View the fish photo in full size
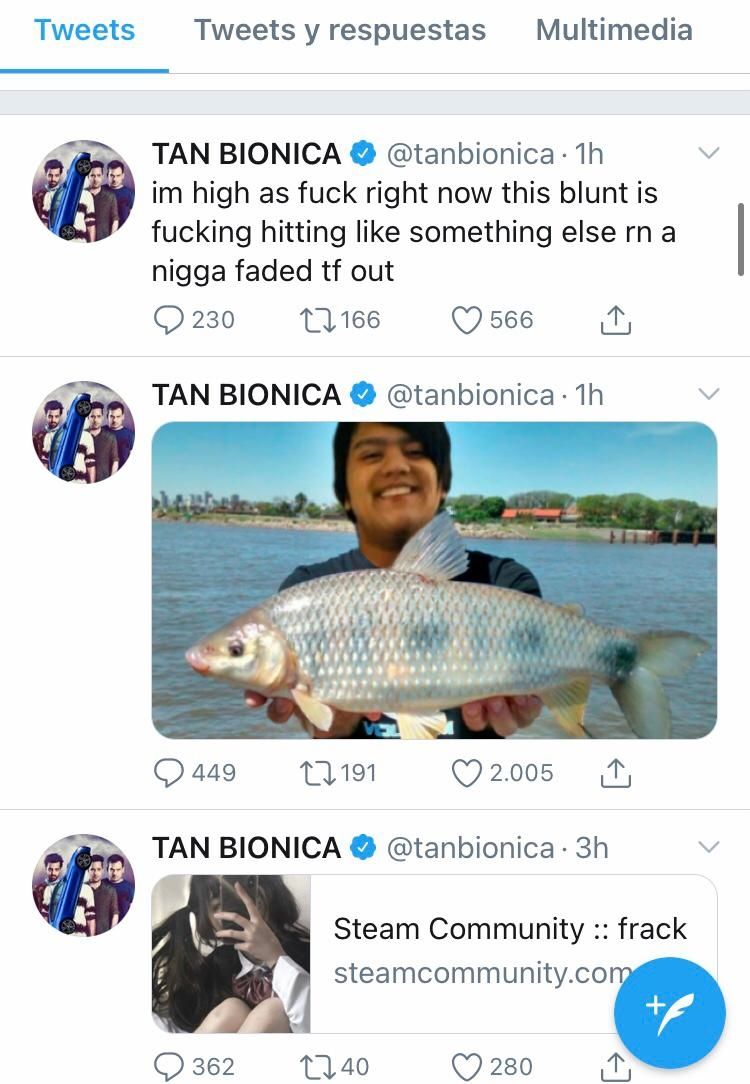The image size is (750, 1084). pos(434,580)
